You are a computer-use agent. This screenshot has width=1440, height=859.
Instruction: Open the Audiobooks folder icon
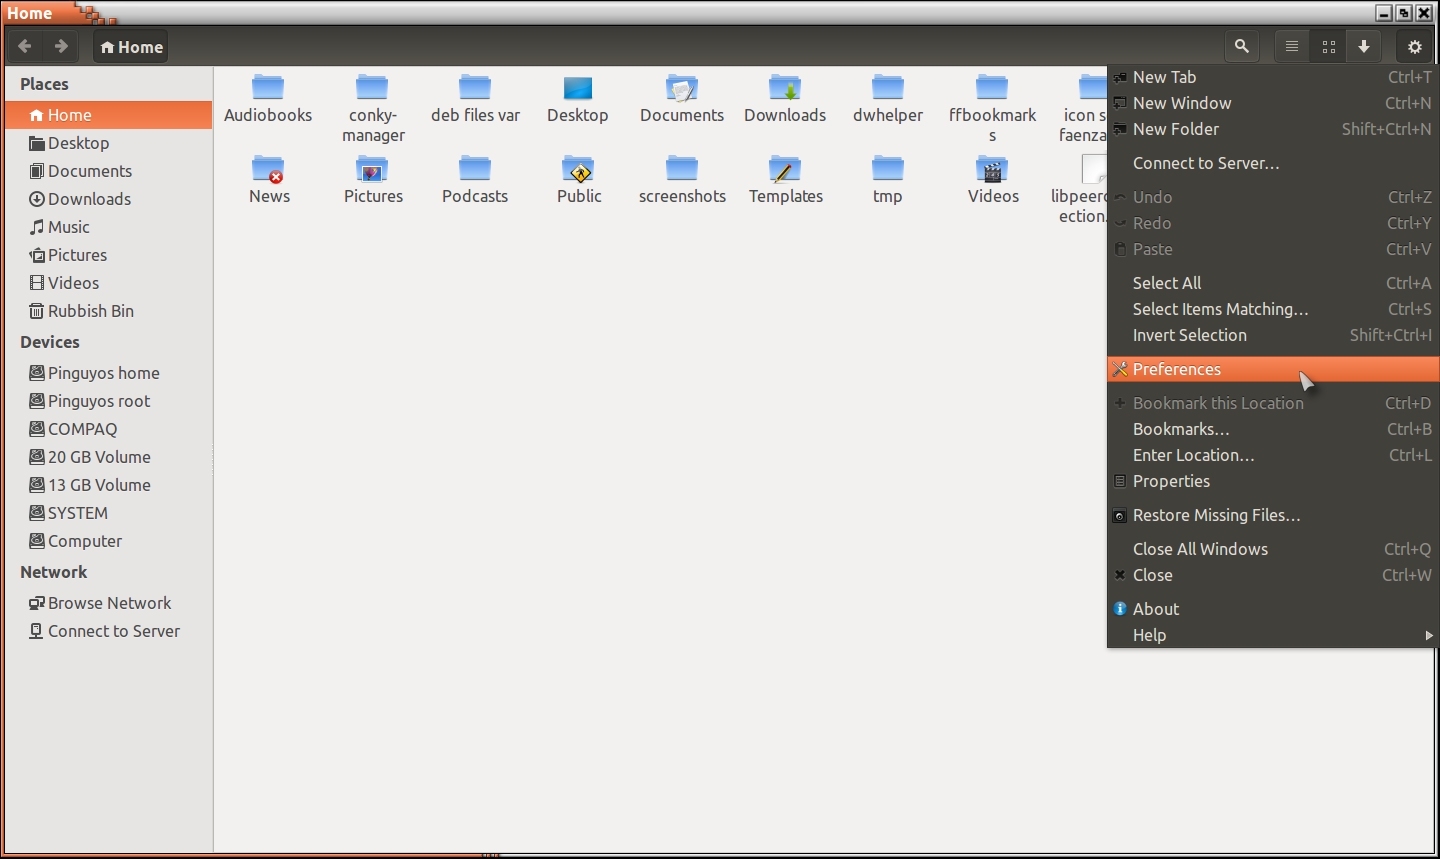point(268,88)
